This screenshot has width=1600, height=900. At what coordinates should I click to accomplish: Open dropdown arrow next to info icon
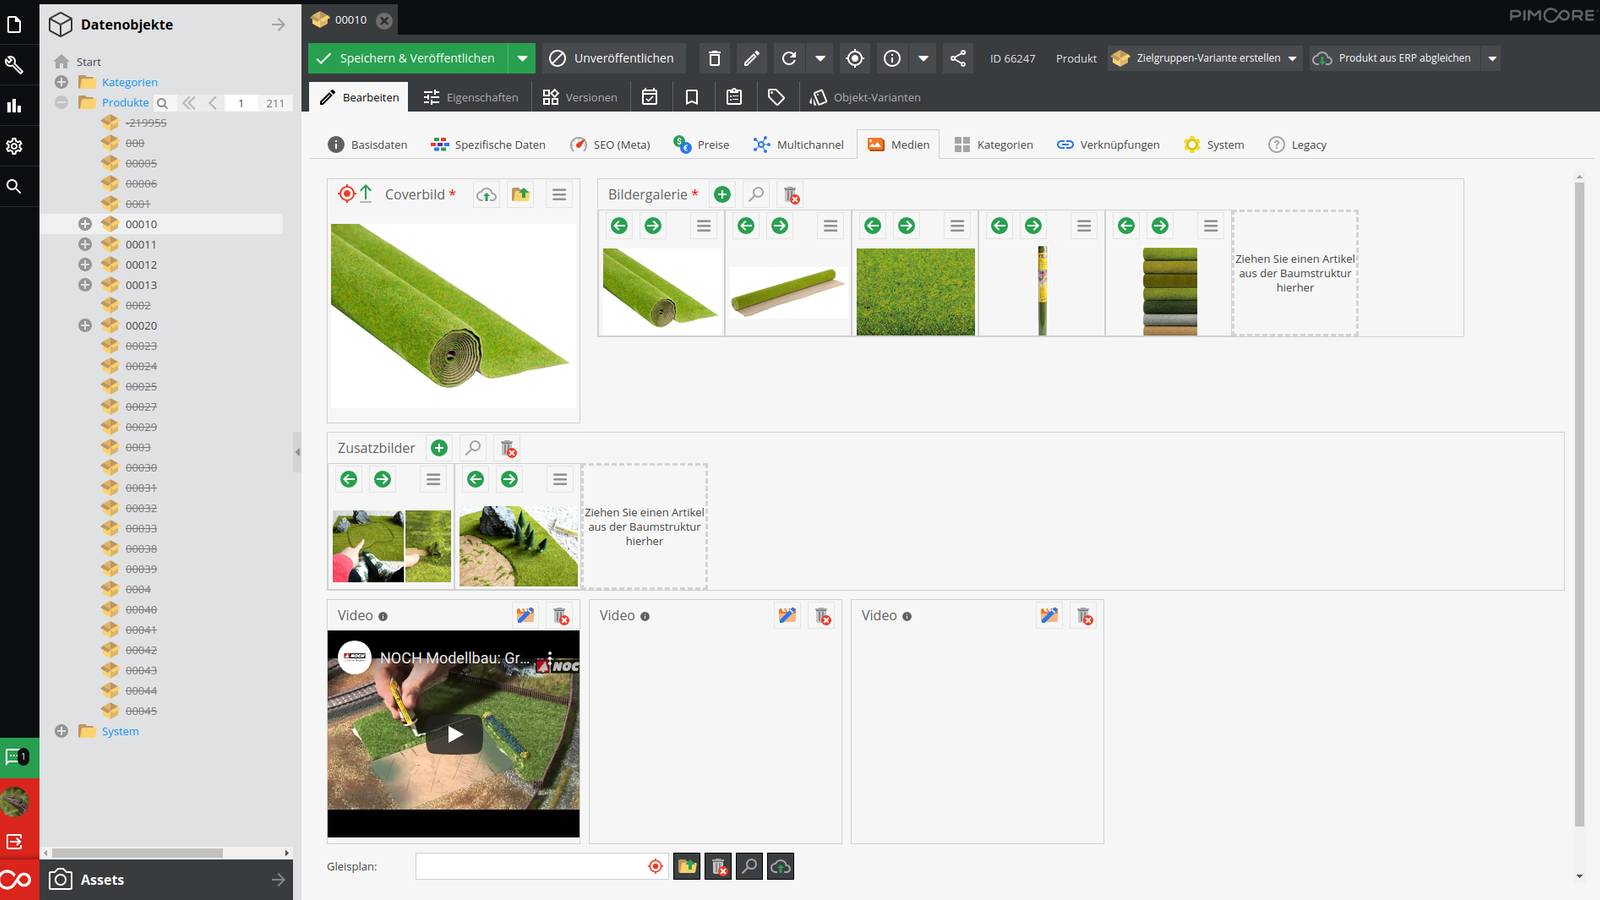[923, 58]
